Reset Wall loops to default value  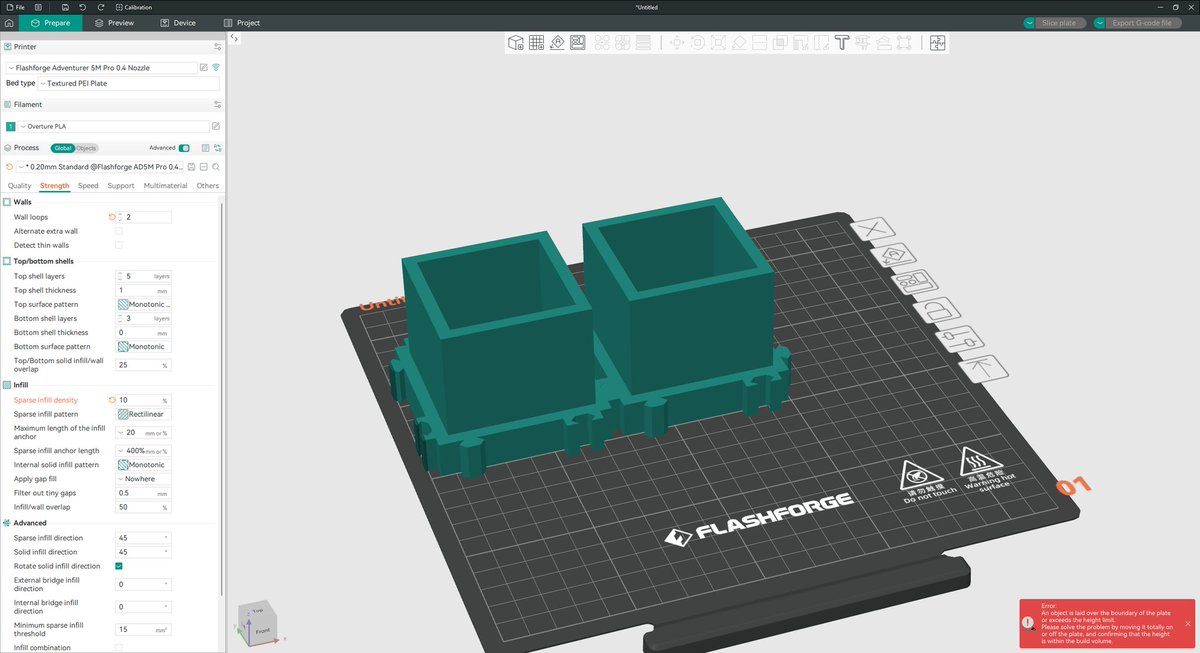[111, 217]
